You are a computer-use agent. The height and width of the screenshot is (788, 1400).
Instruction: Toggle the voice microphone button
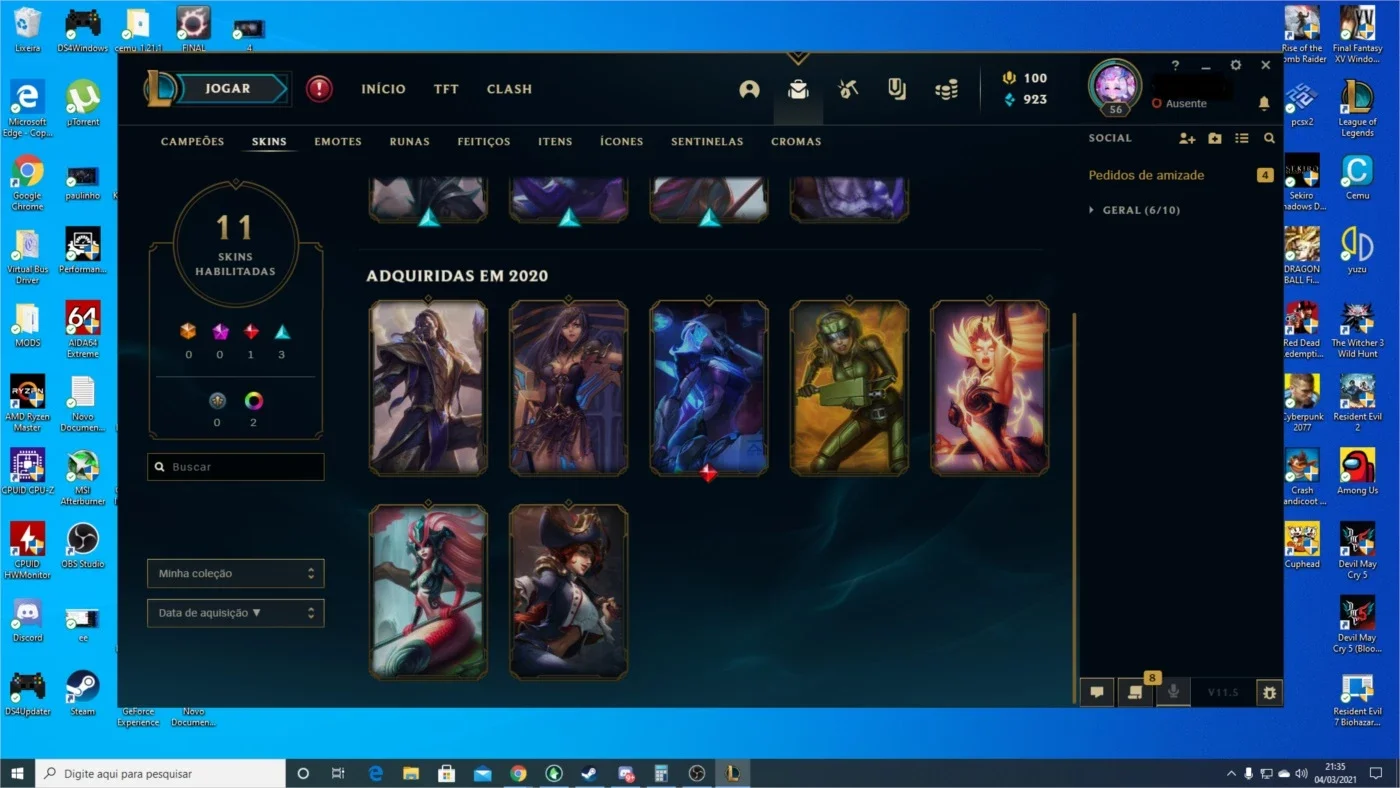[1173, 692]
